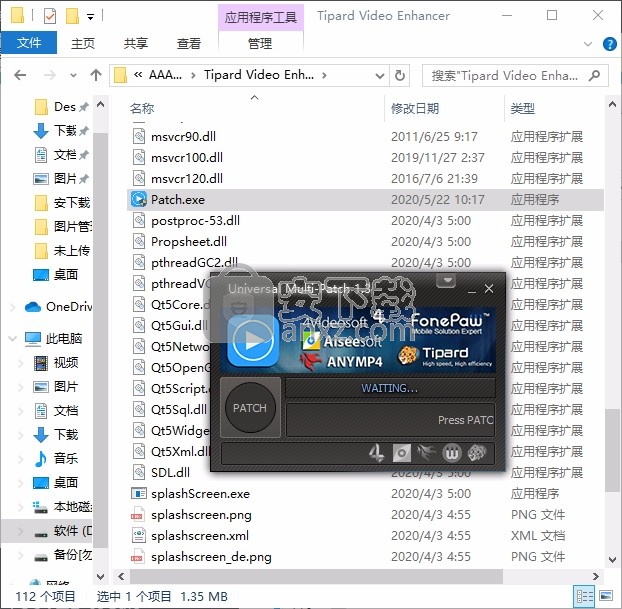Switch to the 查看 ribbon tab

189,43
